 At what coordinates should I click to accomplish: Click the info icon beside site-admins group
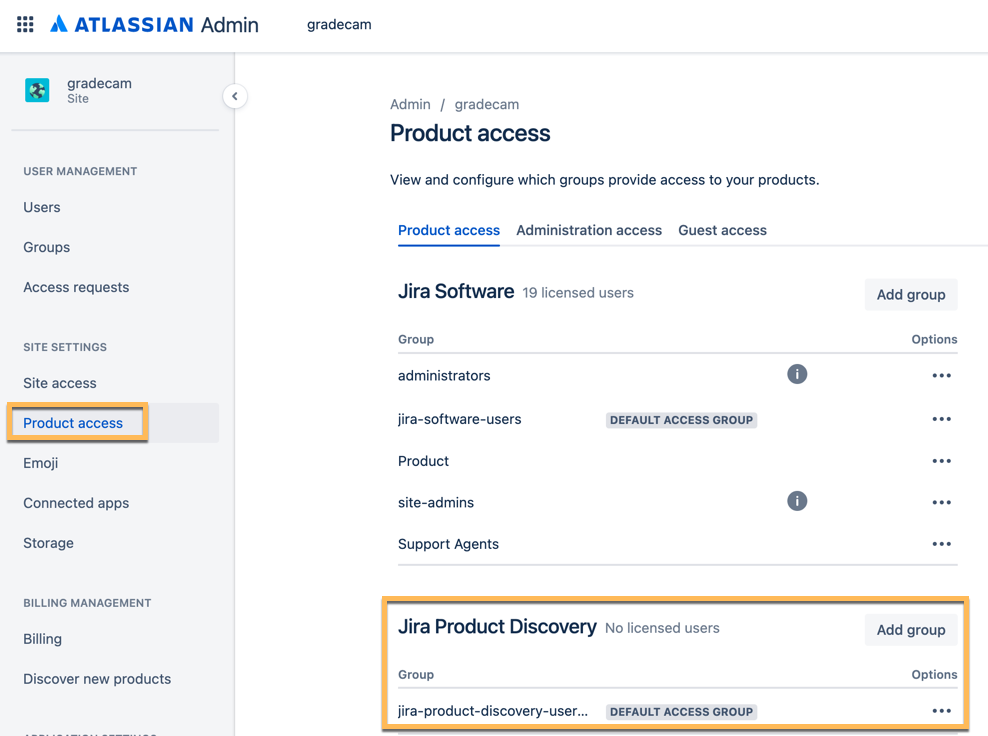(797, 501)
